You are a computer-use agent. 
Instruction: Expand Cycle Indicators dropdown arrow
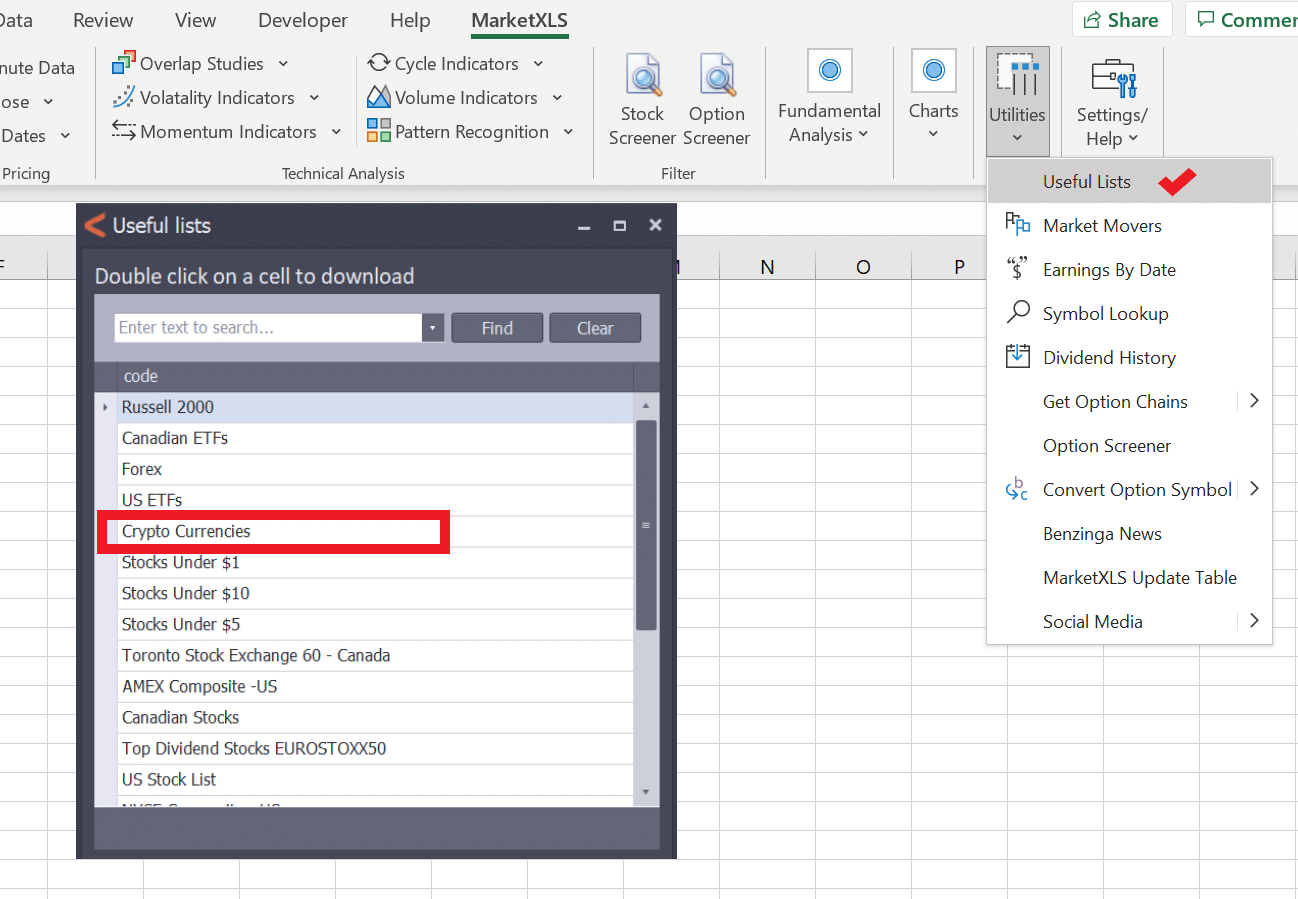(538, 64)
